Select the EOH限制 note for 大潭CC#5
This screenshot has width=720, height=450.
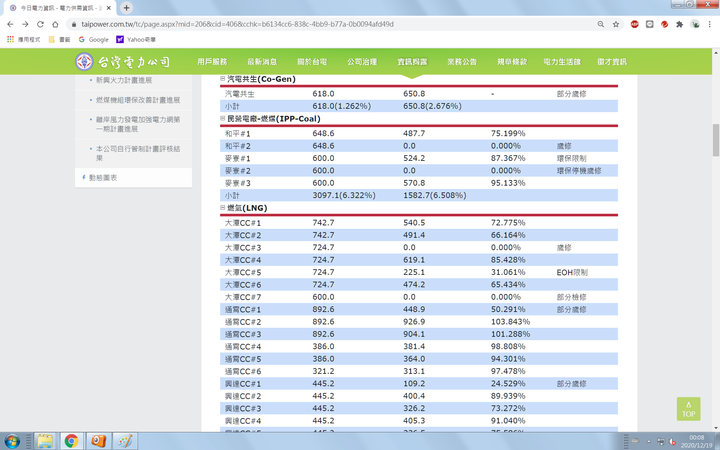coord(572,273)
